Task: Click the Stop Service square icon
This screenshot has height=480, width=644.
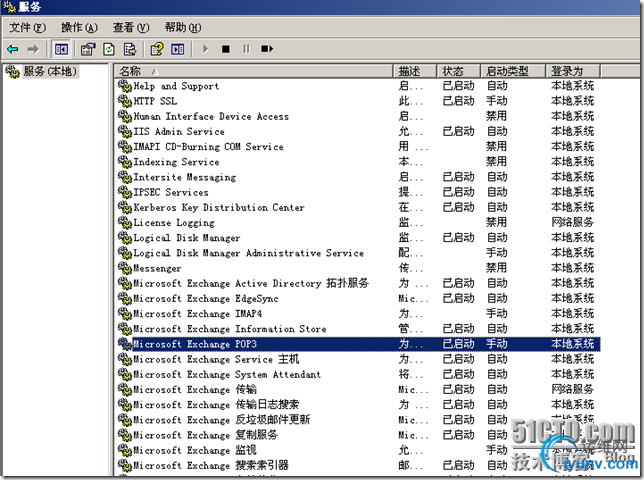Action: point(225,49)
